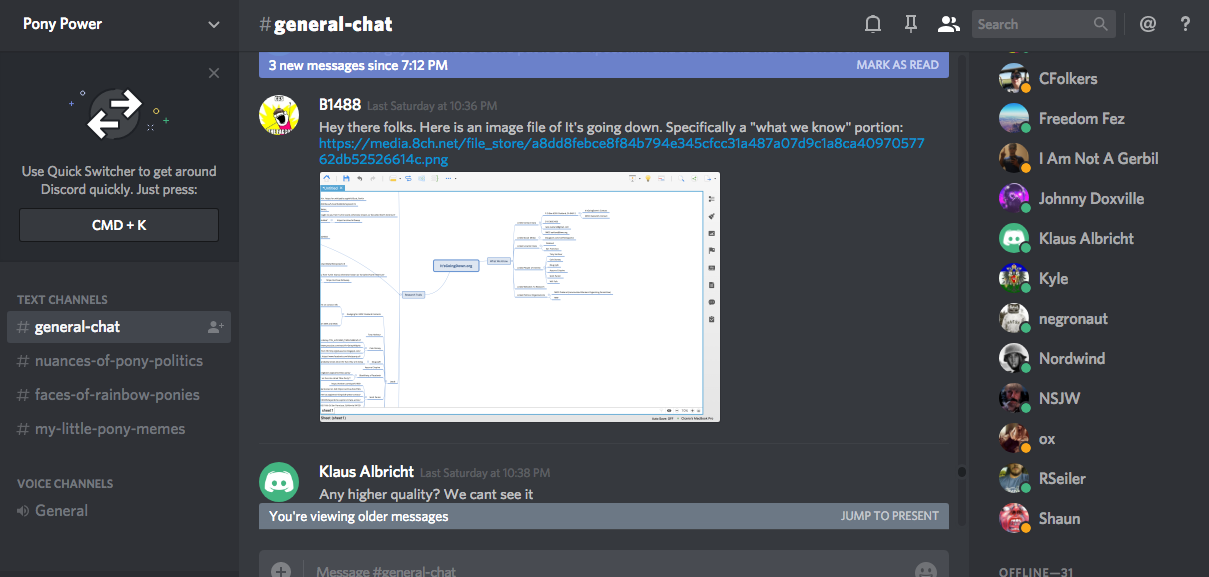Viewport: 1209px width, 577px height.
Task: Open the mind map image thumbnail
Action: point(519,297)
